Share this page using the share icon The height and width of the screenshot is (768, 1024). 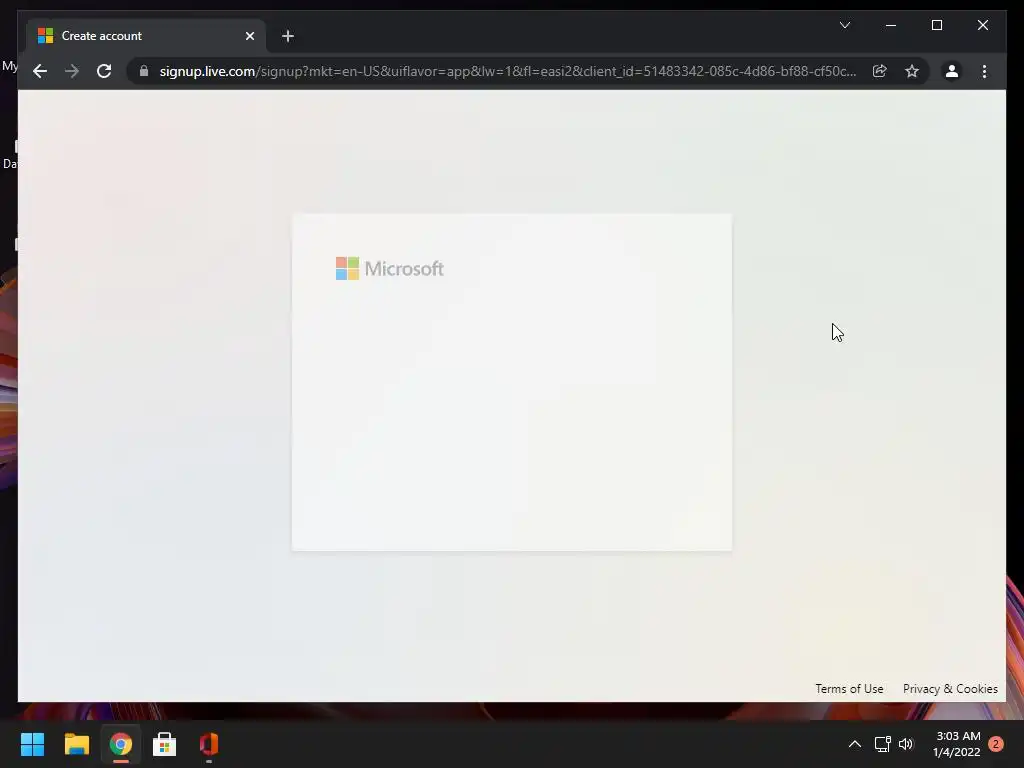880,71
